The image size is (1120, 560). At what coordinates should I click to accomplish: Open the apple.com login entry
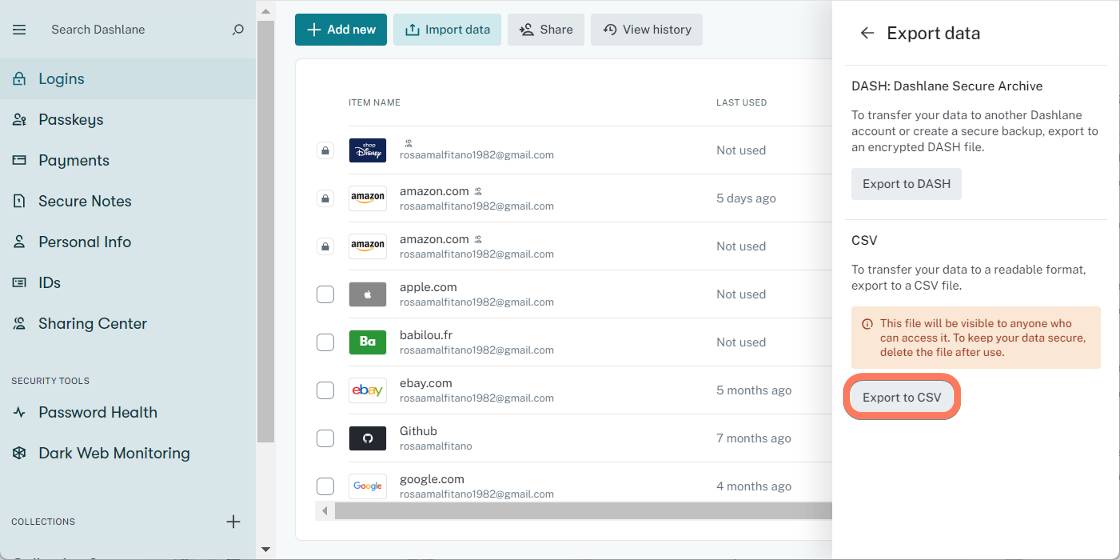[x=428, y=287]
